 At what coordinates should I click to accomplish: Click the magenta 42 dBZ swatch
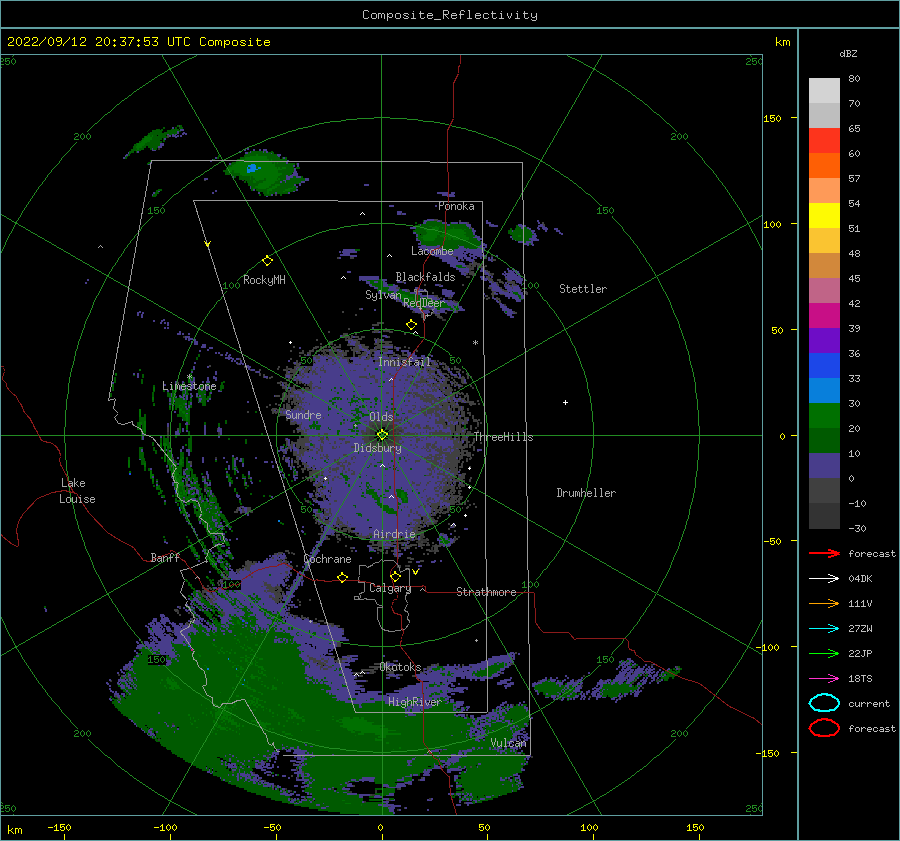pyautogui.click(x=824, y=316)
